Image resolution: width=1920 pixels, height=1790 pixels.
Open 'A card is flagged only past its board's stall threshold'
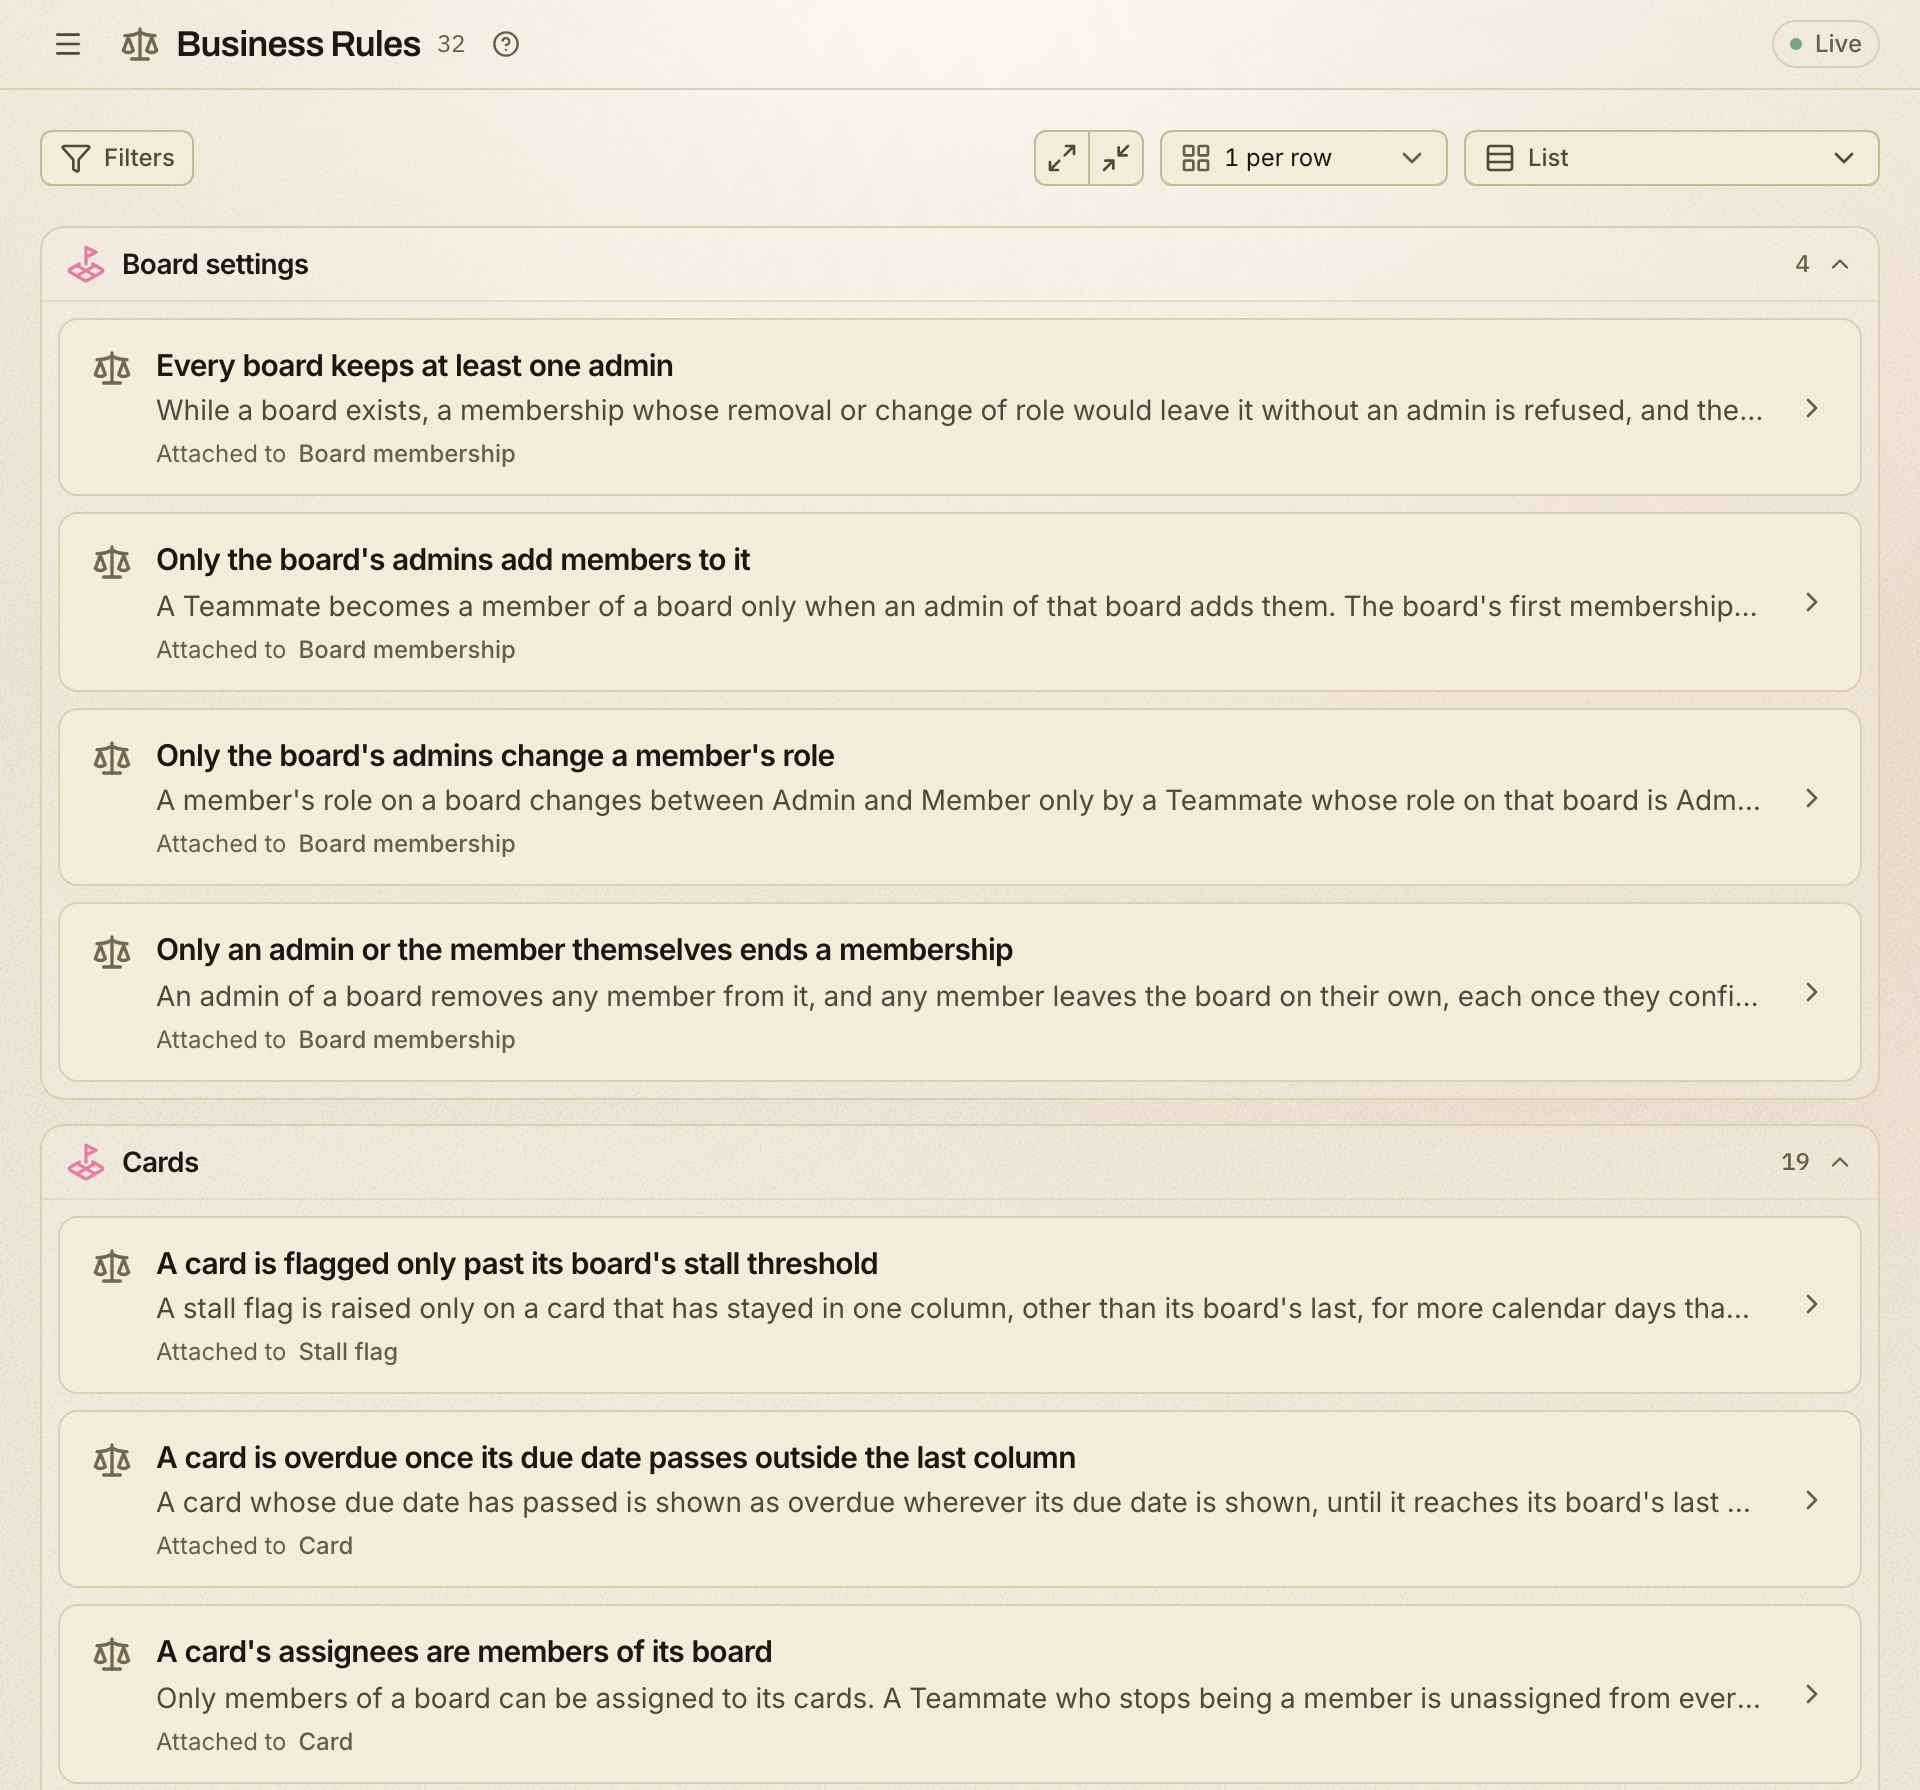coord(960,1305)
